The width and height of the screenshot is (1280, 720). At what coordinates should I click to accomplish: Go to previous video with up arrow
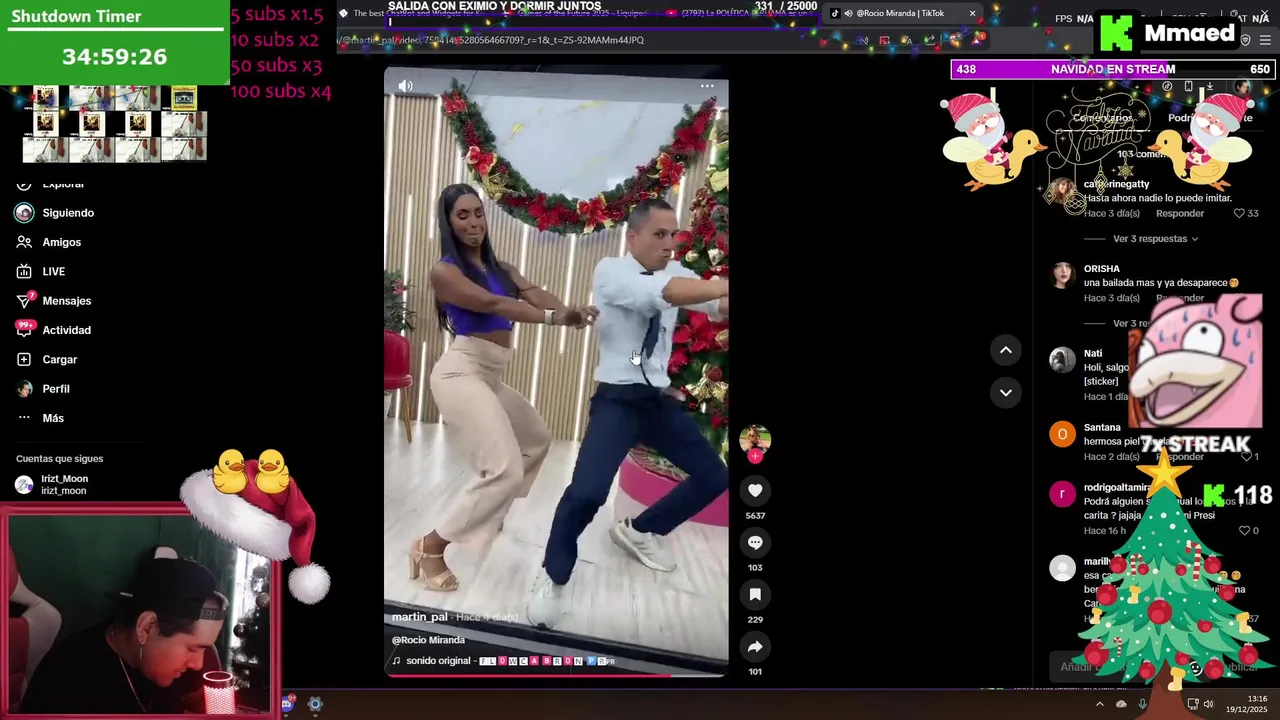point(1005,349)
